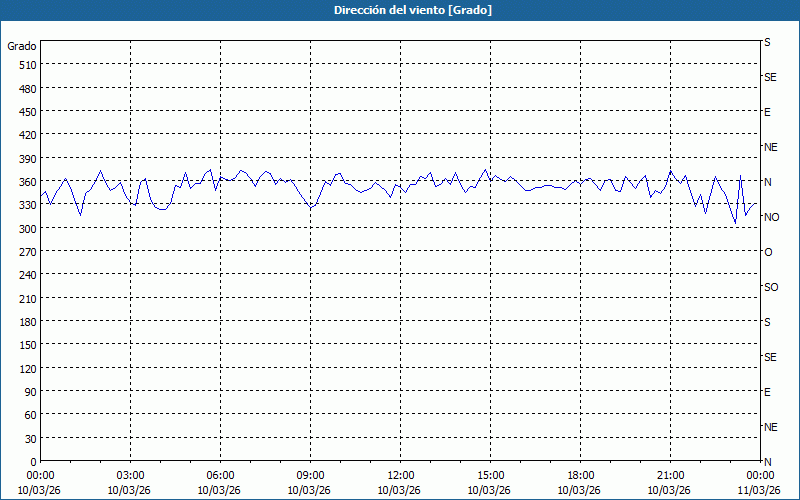This screenshot has height=500, width=800.
Task: Click the 90 y-axis tick label
Action: click(30, 391)
